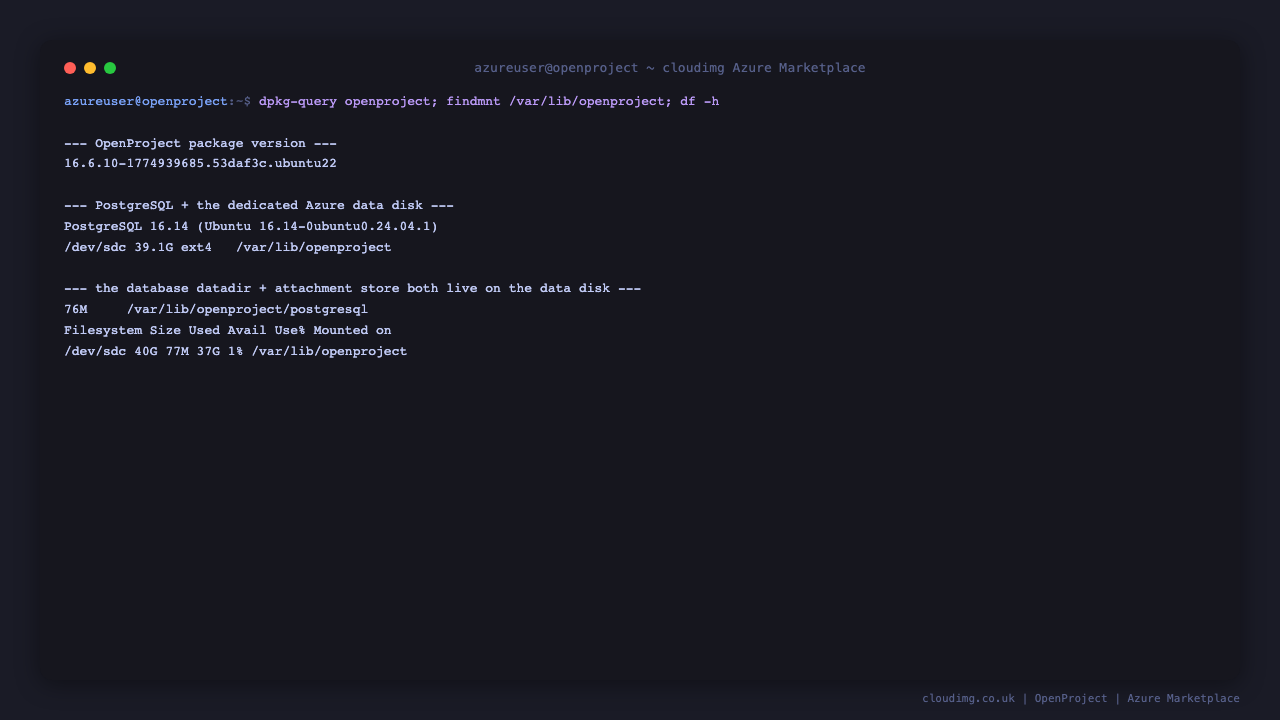Click the terminal title 'azureuser@openproject ~ cloudimg Azure Marketplace'
Viewport: 1280px width, 720px height.
(x=670, y=68)
